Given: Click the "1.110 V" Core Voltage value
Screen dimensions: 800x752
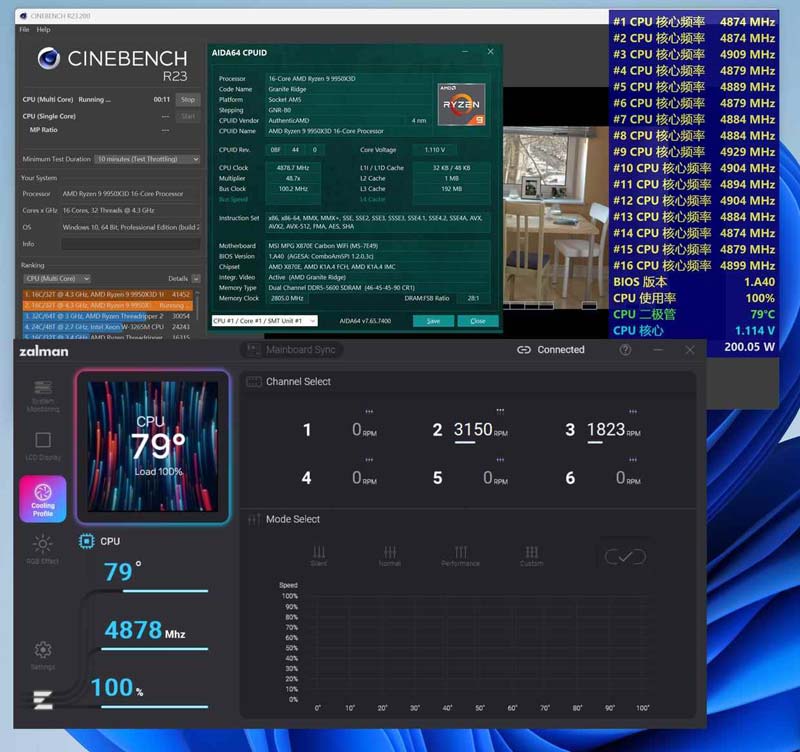Looking at the screenshot, I should coord(435,150).
